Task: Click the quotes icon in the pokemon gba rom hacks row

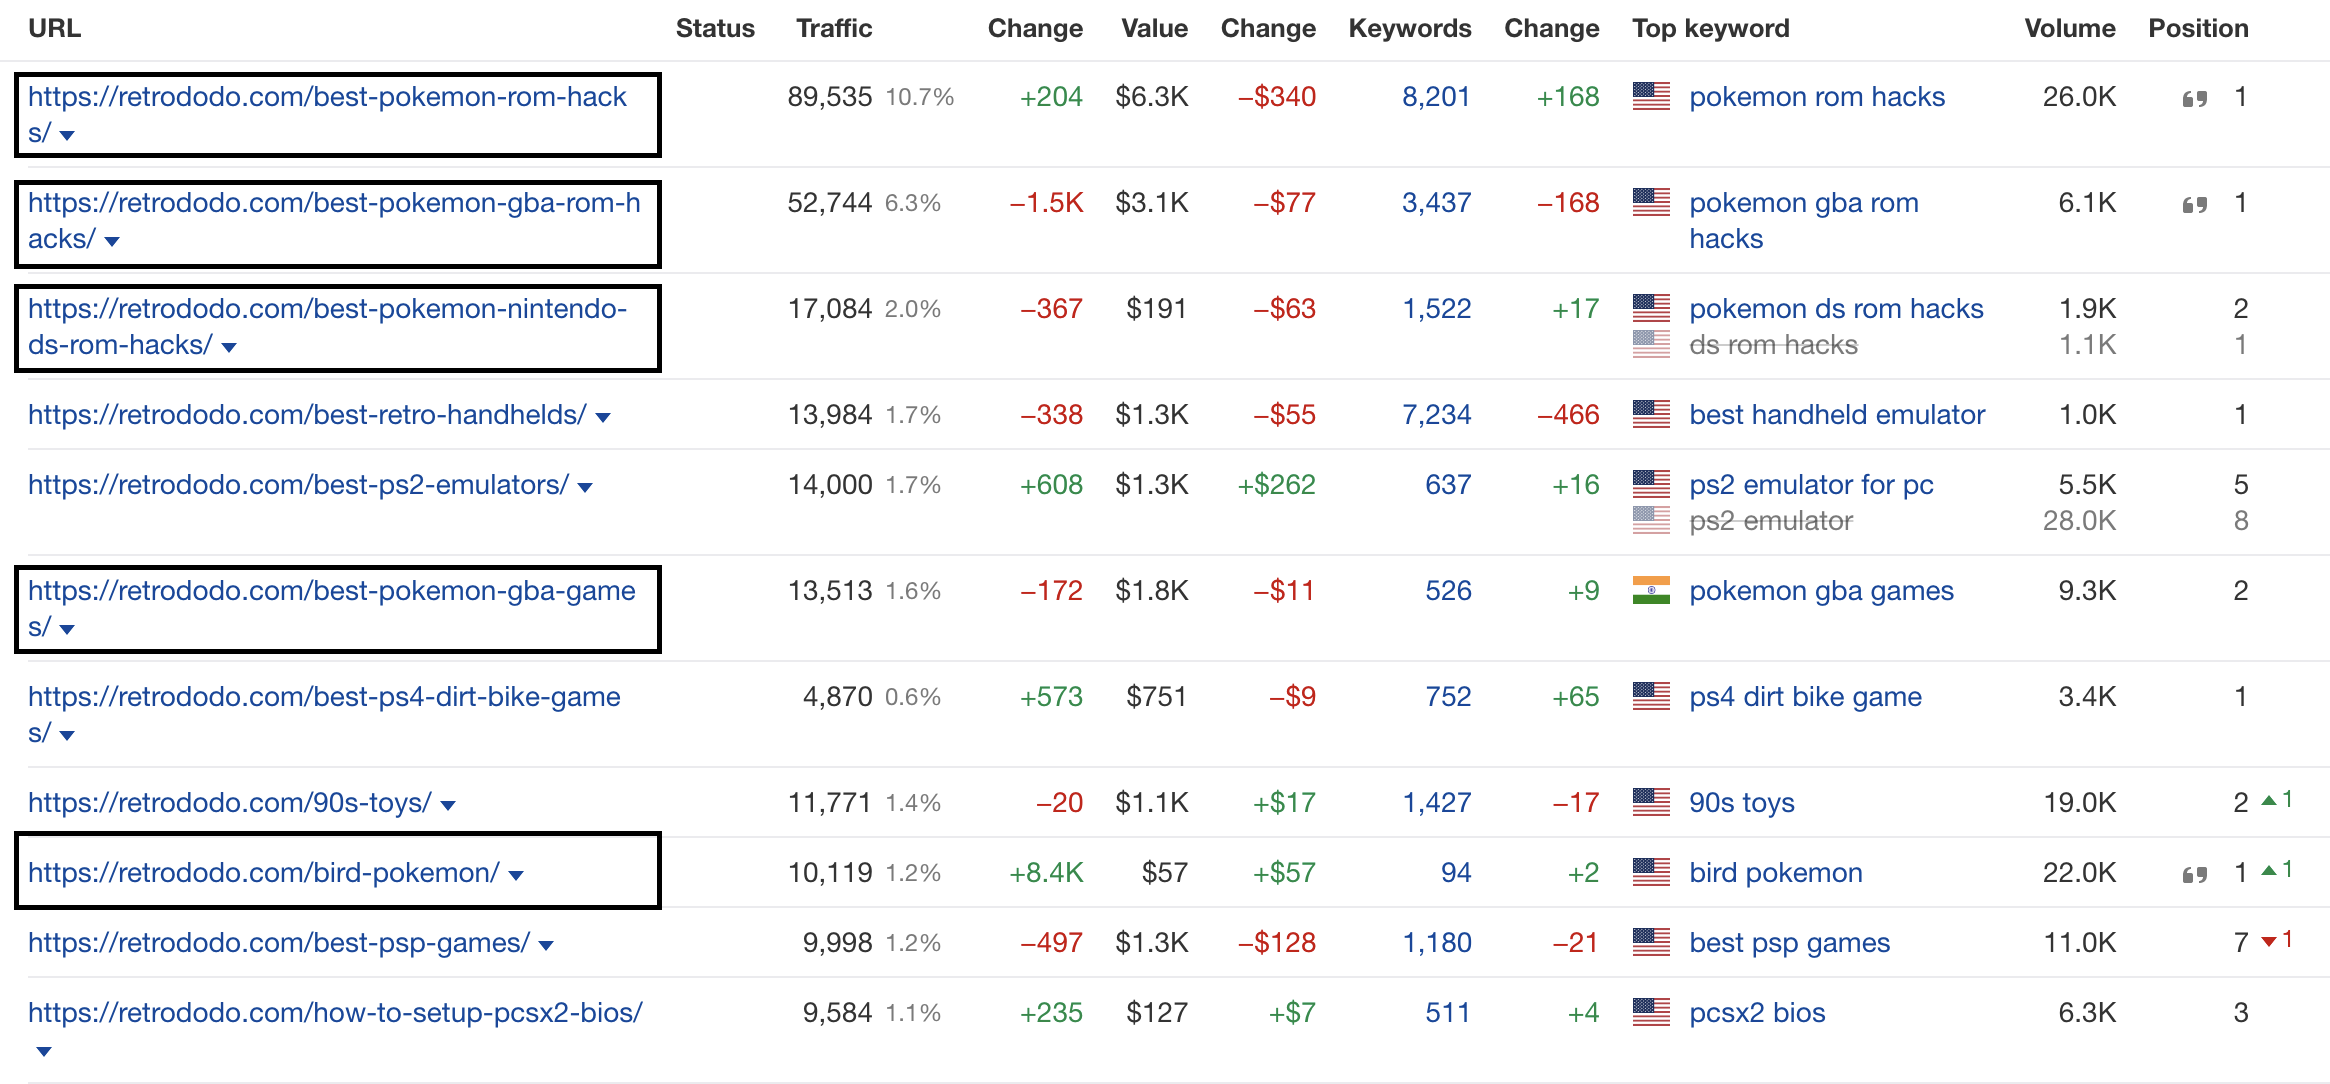Action: coord(2196,203)
